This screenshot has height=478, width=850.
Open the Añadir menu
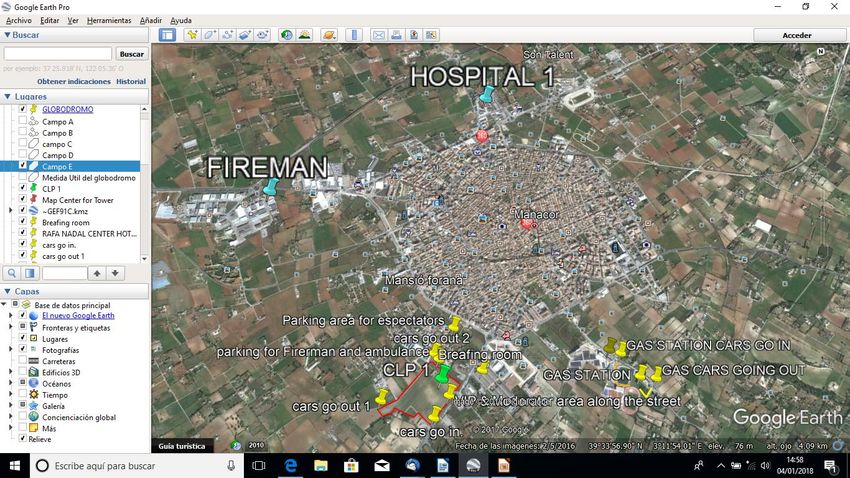click(x=150, y=20)
